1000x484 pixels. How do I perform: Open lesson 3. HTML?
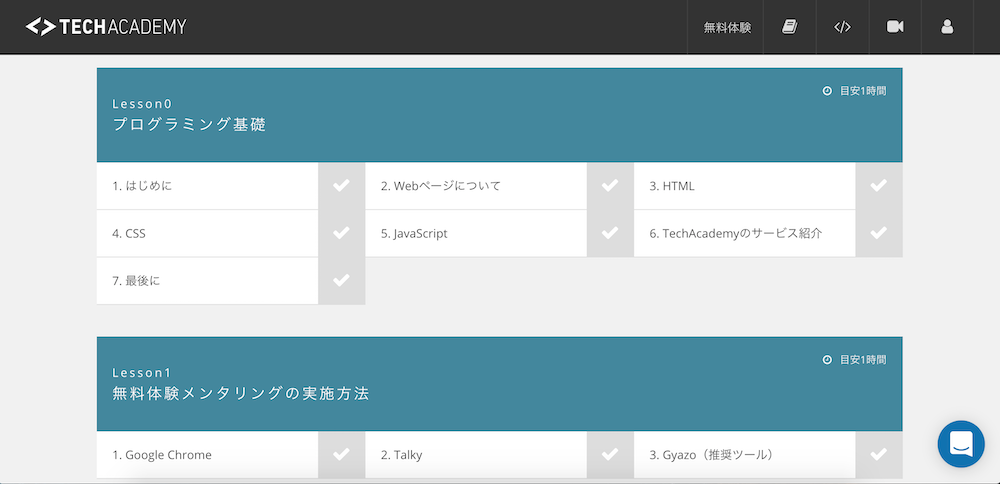pyautogui.click(x=744, y=186)
